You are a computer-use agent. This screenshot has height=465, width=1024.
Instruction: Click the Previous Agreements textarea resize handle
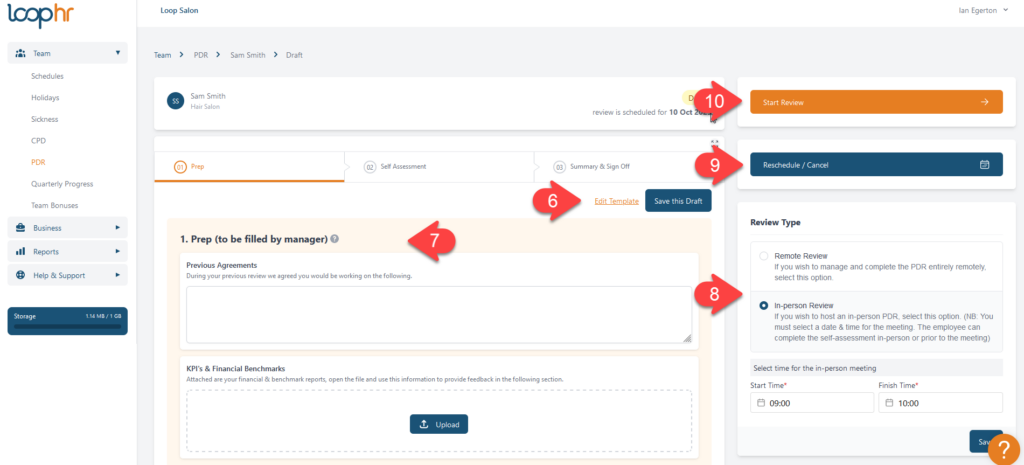coord(687,338)
